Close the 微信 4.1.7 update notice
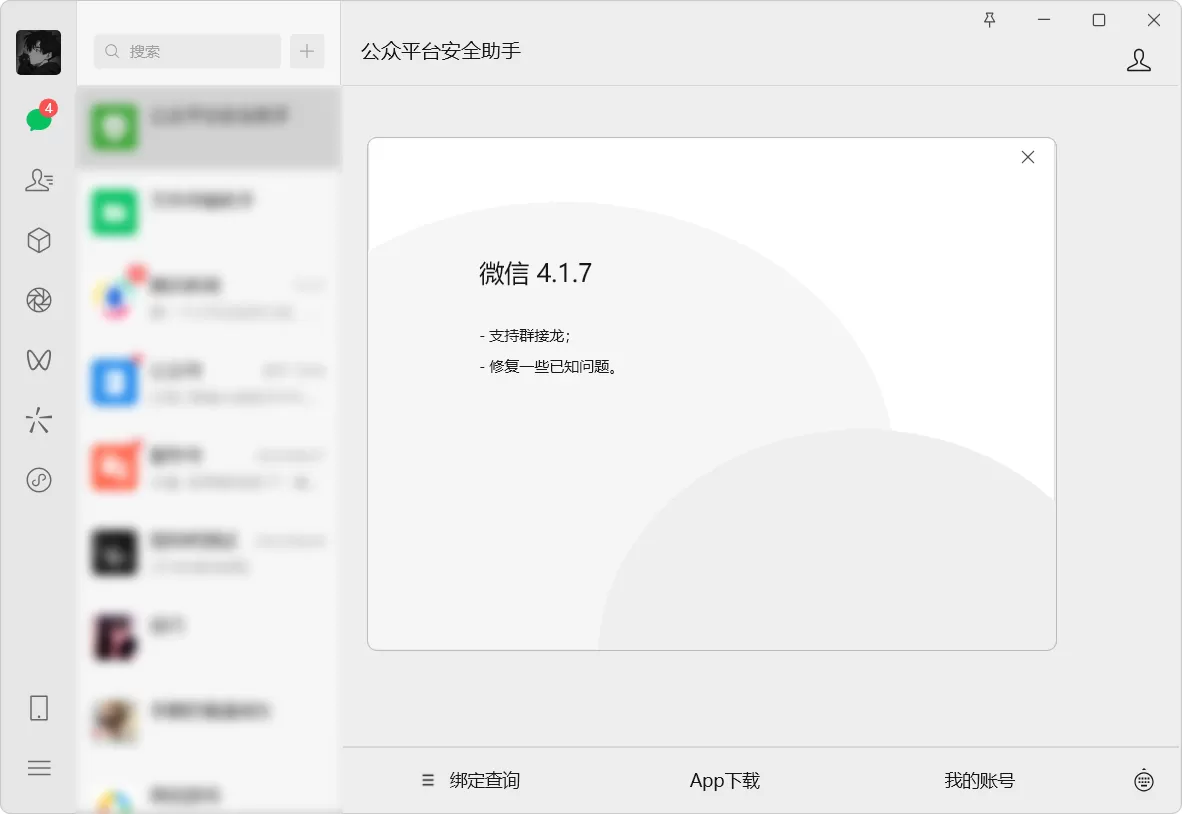 pos(1027,156)
